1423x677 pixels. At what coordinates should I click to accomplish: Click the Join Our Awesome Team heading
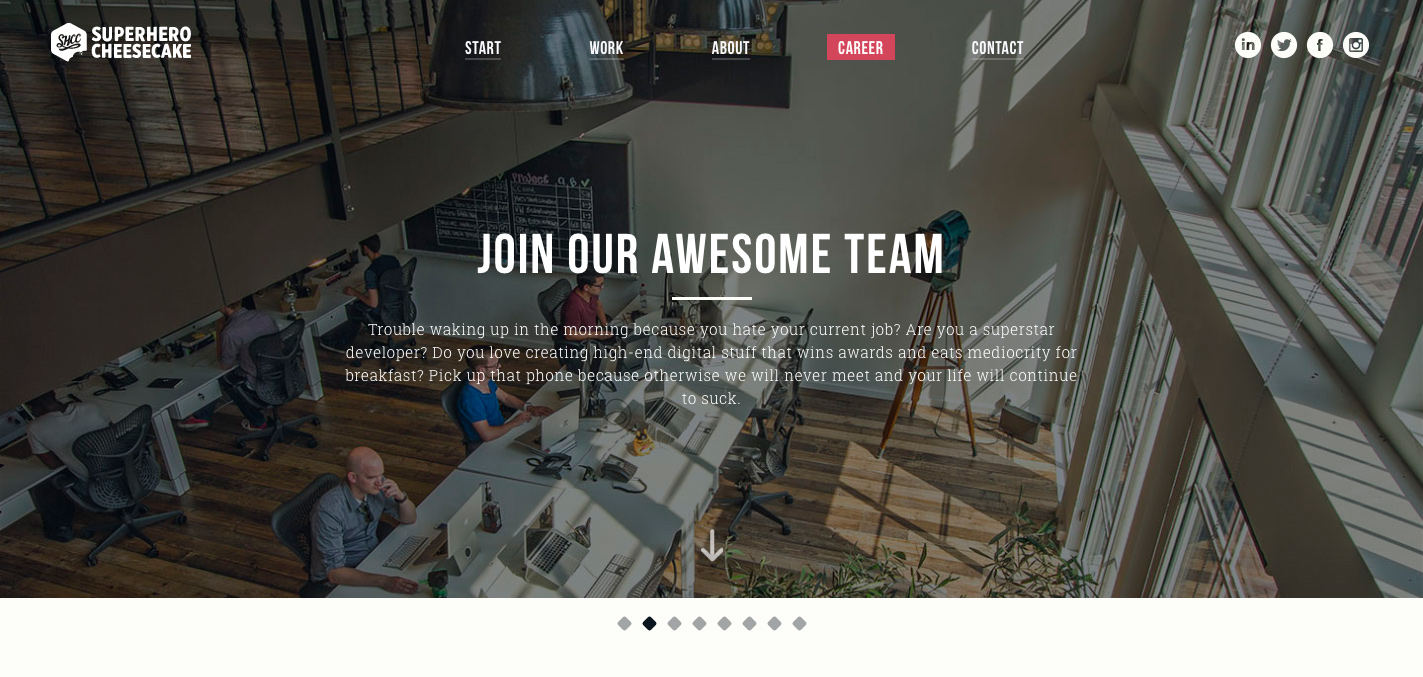pyautogui.click(x=711, y=254)
